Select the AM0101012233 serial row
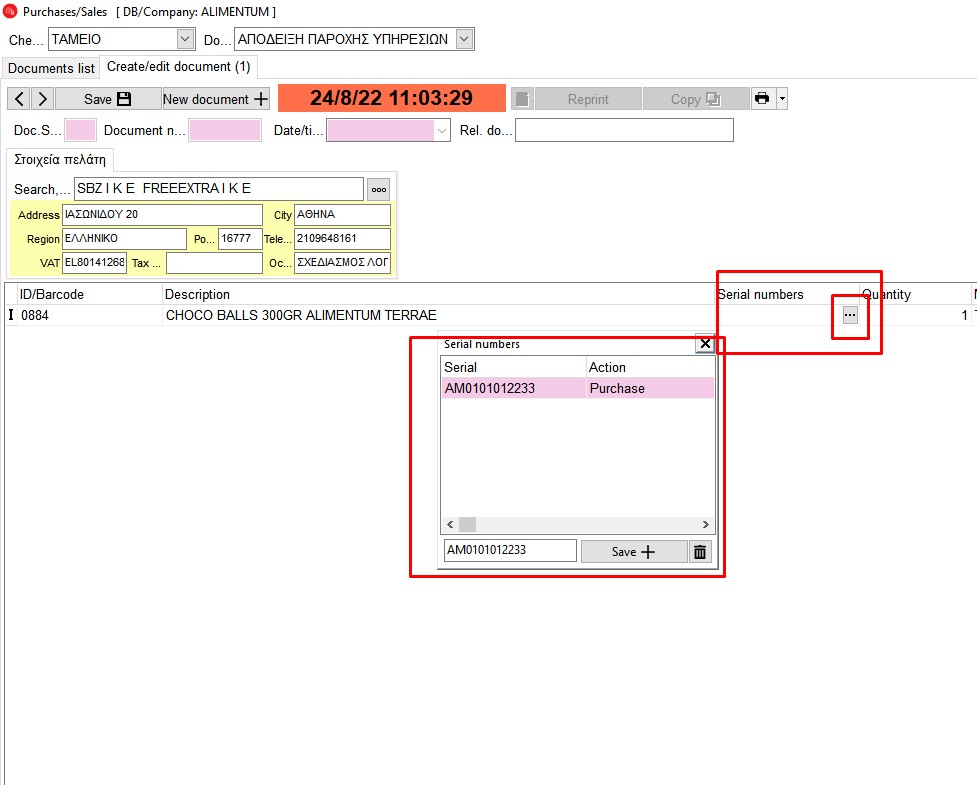 point(578,388)
